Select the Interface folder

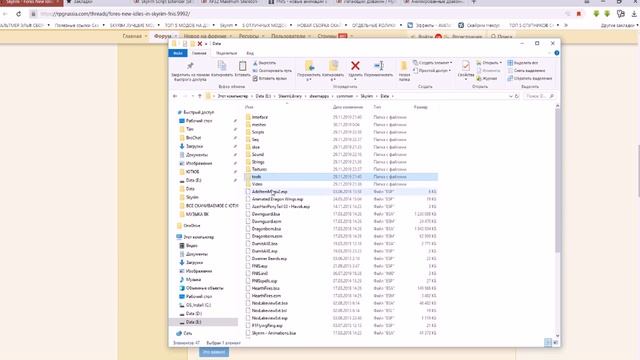pos(260,117)
